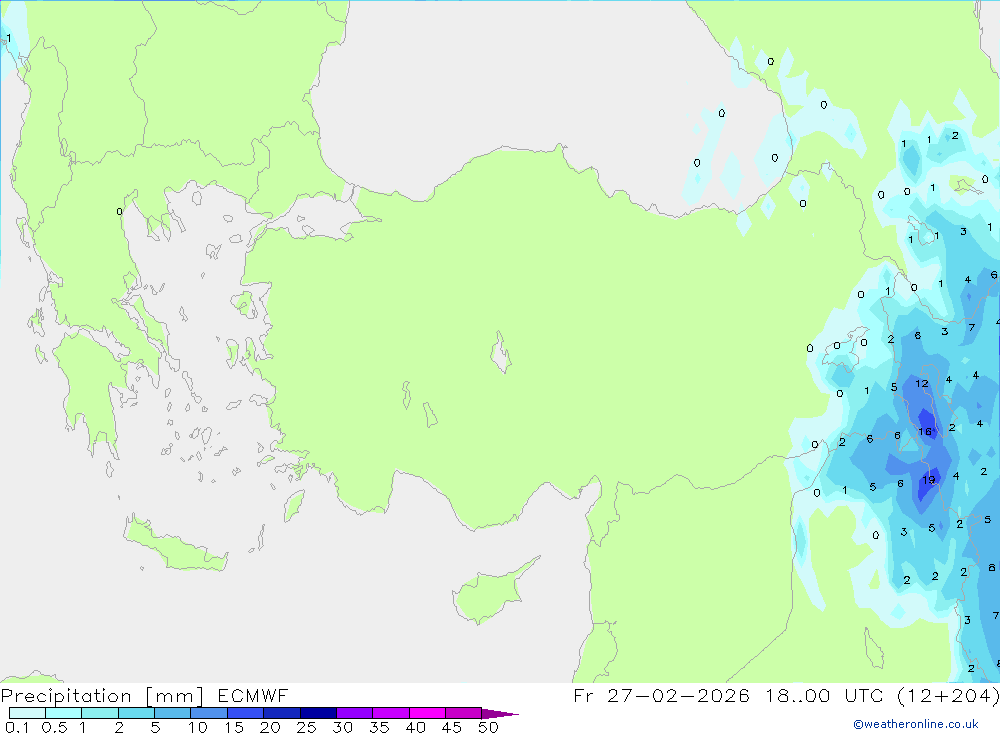Click the lightest cyan 0.1–0.5 legend swatch
Image resolution: width=1000 pixels, height=733 pixels.
(x=27, y=713)
